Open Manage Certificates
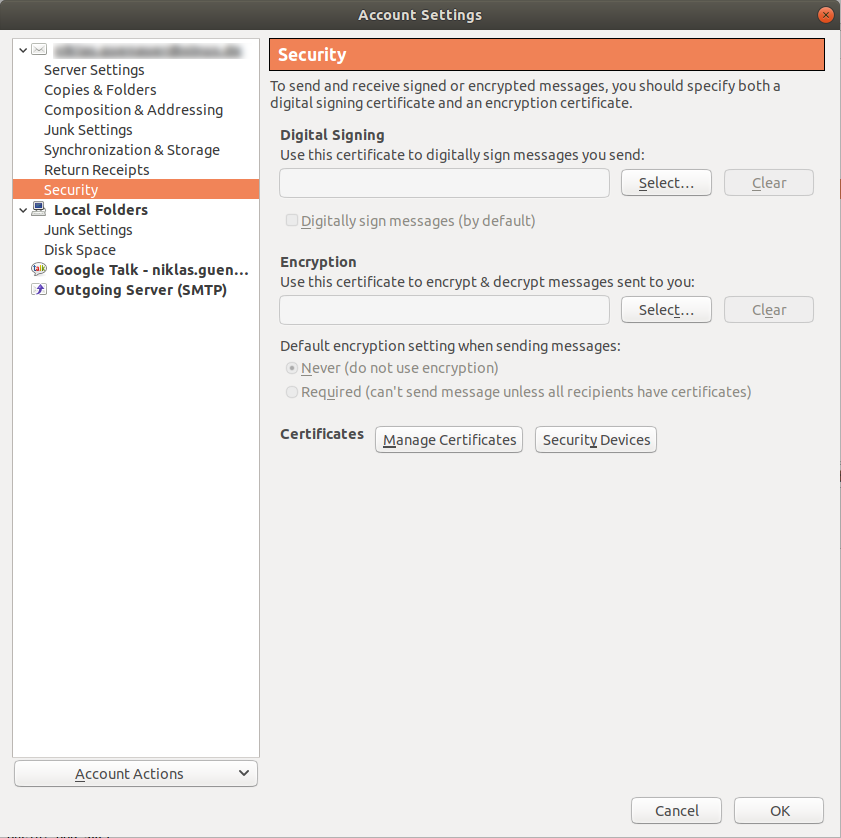 click(449, 440)
